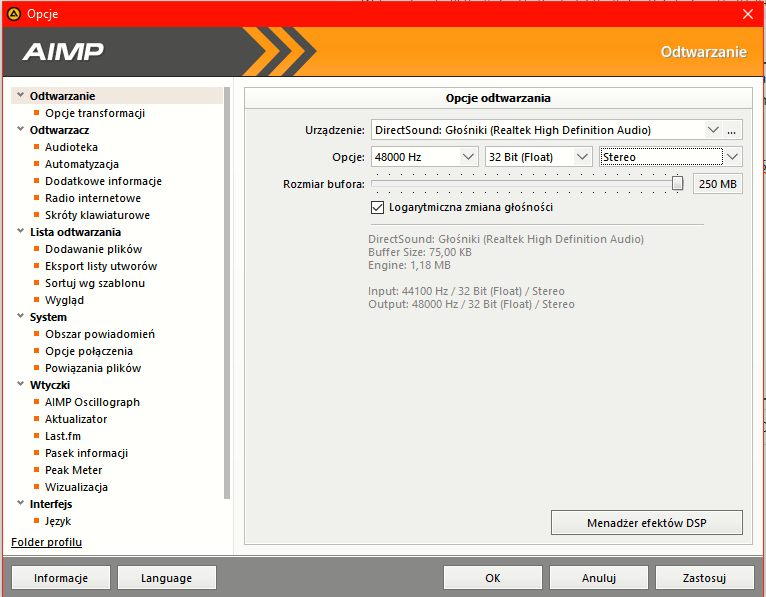Click Anuluj to cancel changes
Screen dimensions: 766x597
pos(598,578)
